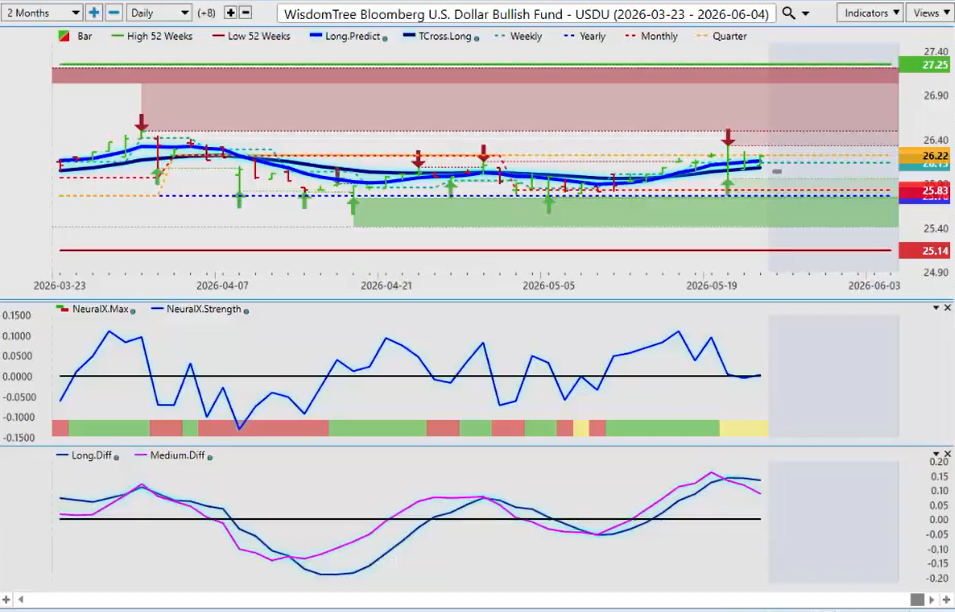Open the Indicators menu
Image resolution: width=955 pixels, height=612 pixels.
tap(870, 13)
